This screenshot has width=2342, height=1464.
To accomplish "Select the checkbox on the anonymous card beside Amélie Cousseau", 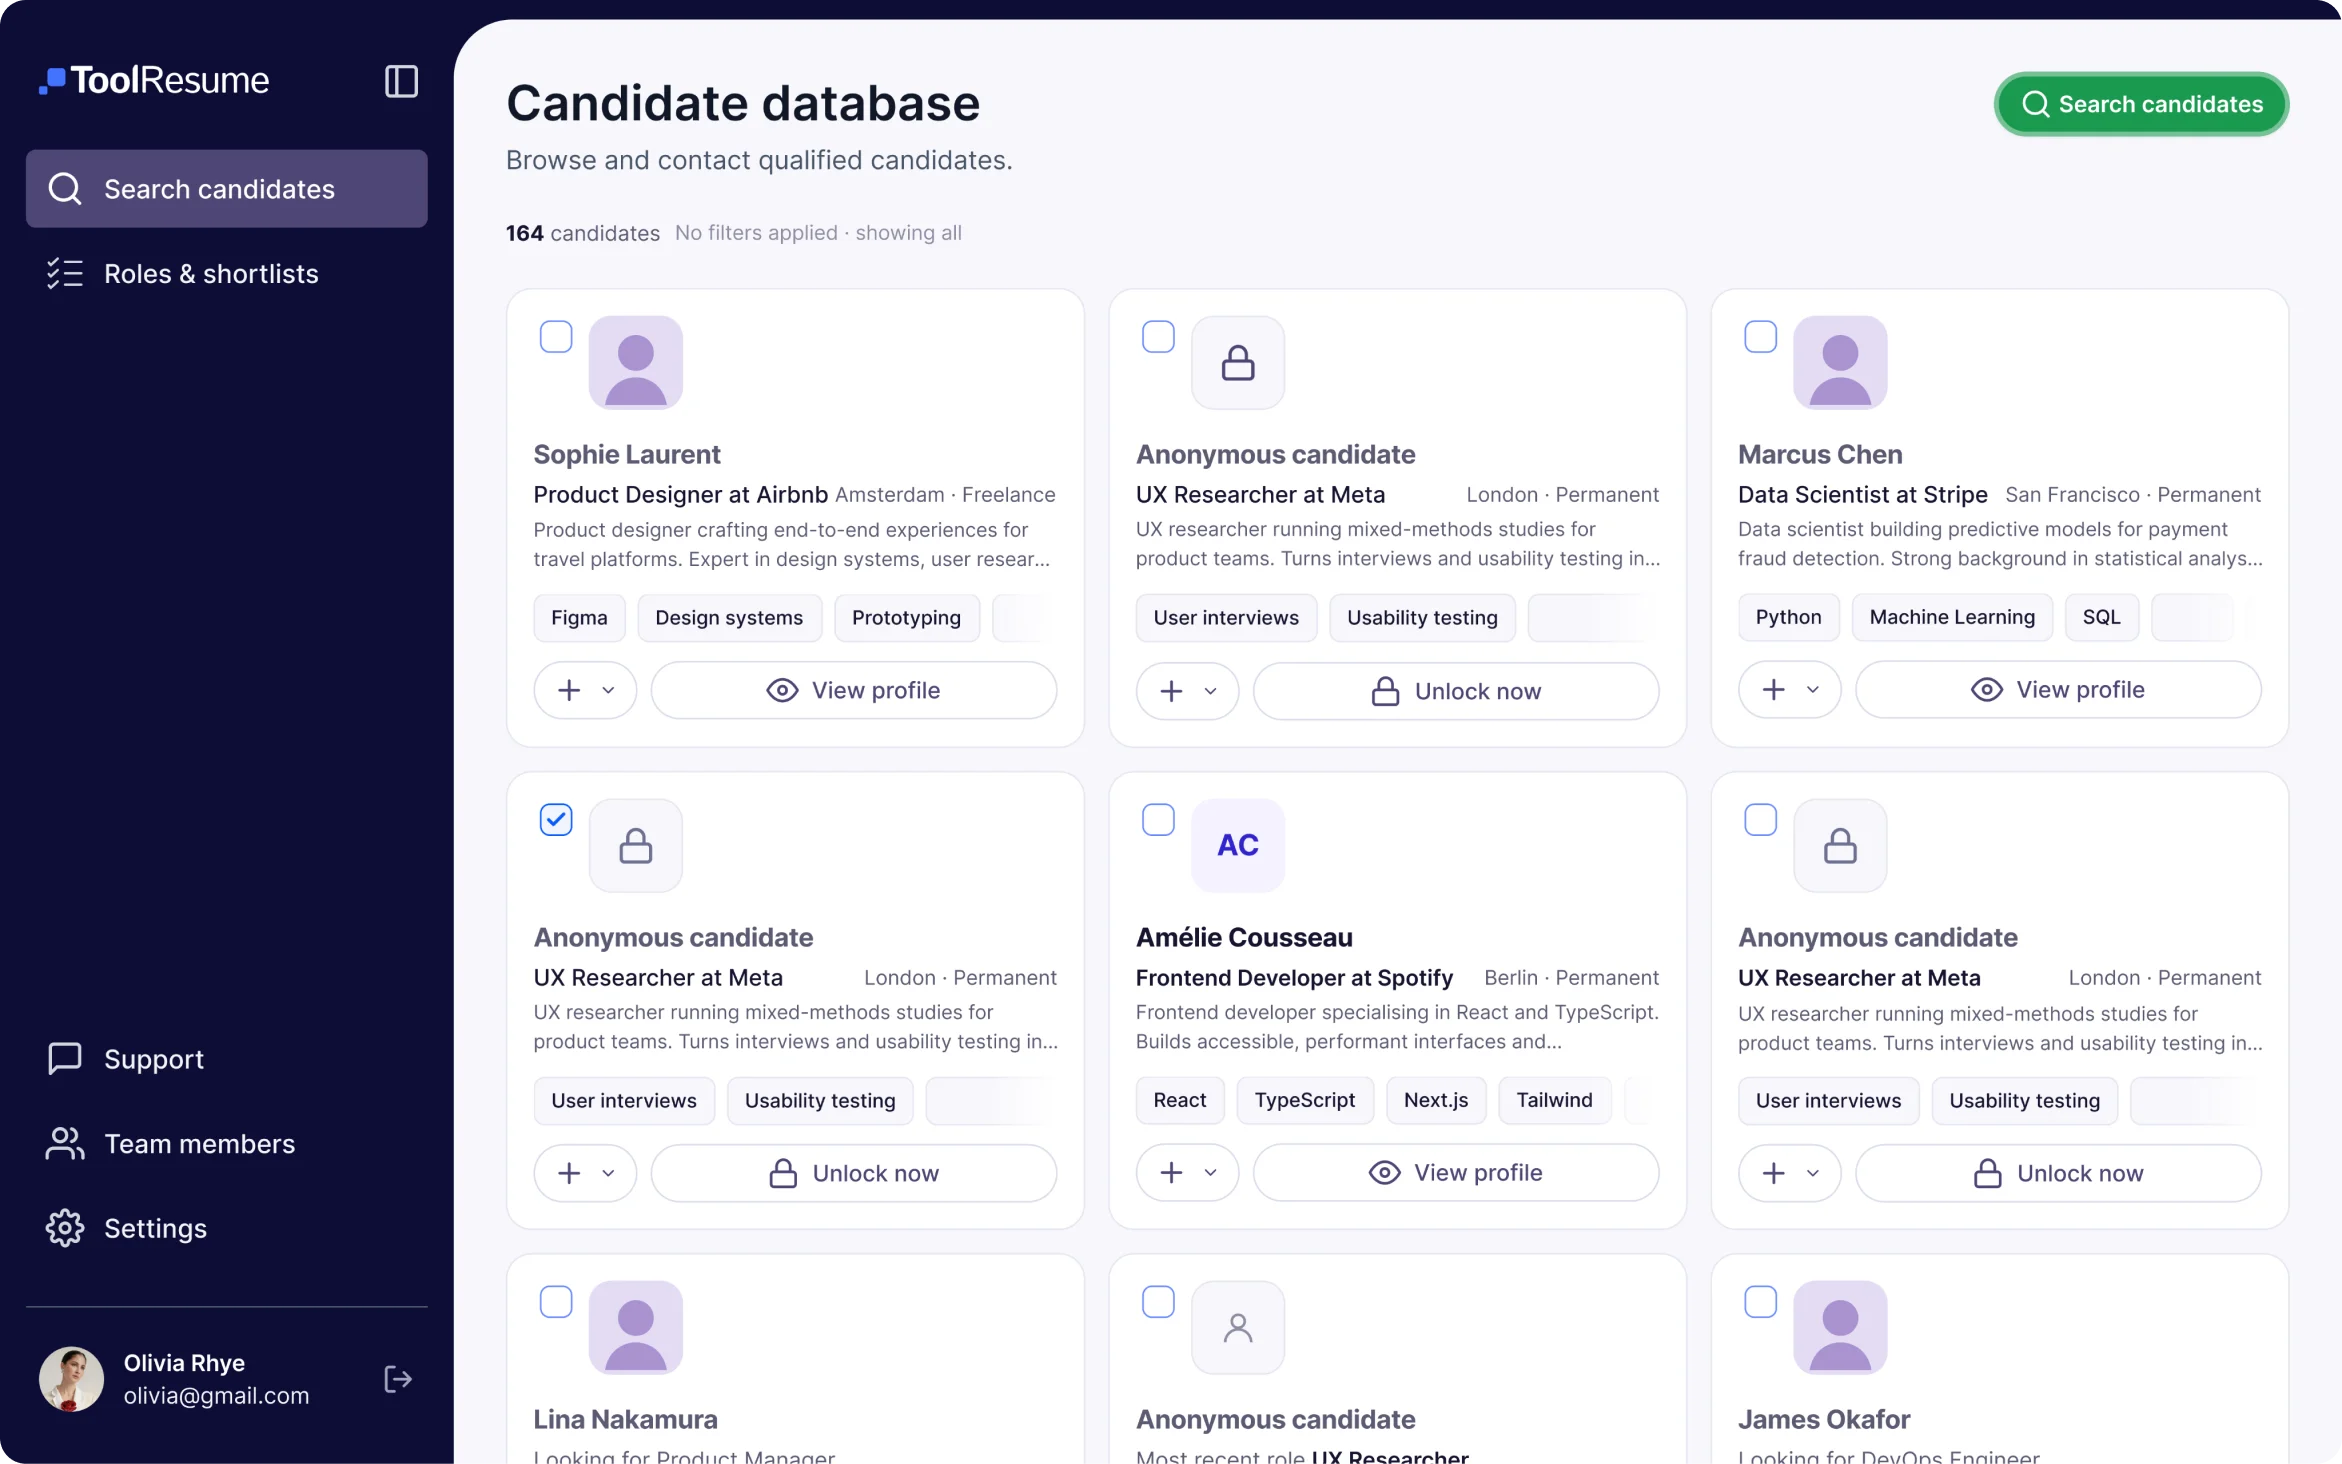I will tap(1760, 819).
